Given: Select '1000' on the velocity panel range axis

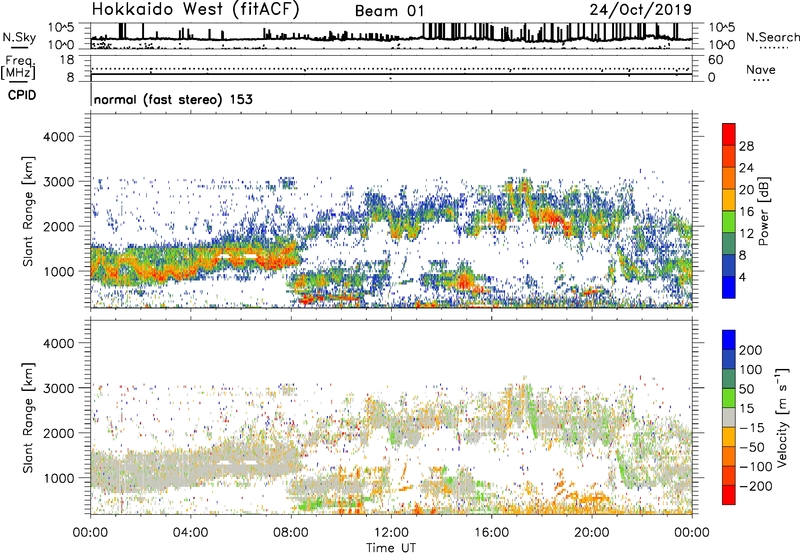Looking at the screenshot, I should click(59, 478).
